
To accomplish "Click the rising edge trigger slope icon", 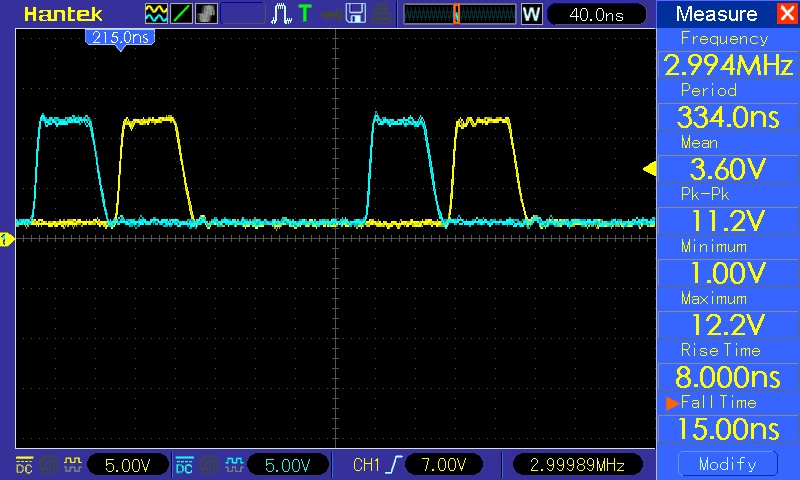I will [x=394, y=465].
